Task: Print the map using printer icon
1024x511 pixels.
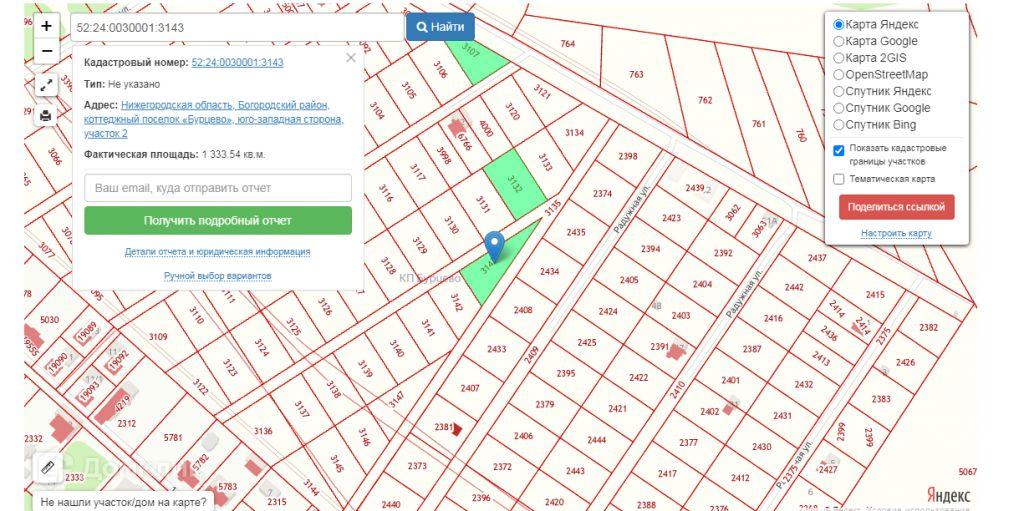Action: pos(46,116)
